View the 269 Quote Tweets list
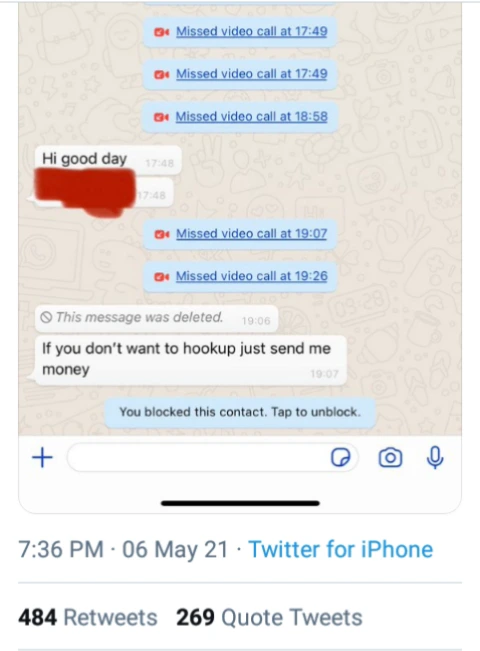The width and height of the screenshot is (480, 651). coord(269,617)
